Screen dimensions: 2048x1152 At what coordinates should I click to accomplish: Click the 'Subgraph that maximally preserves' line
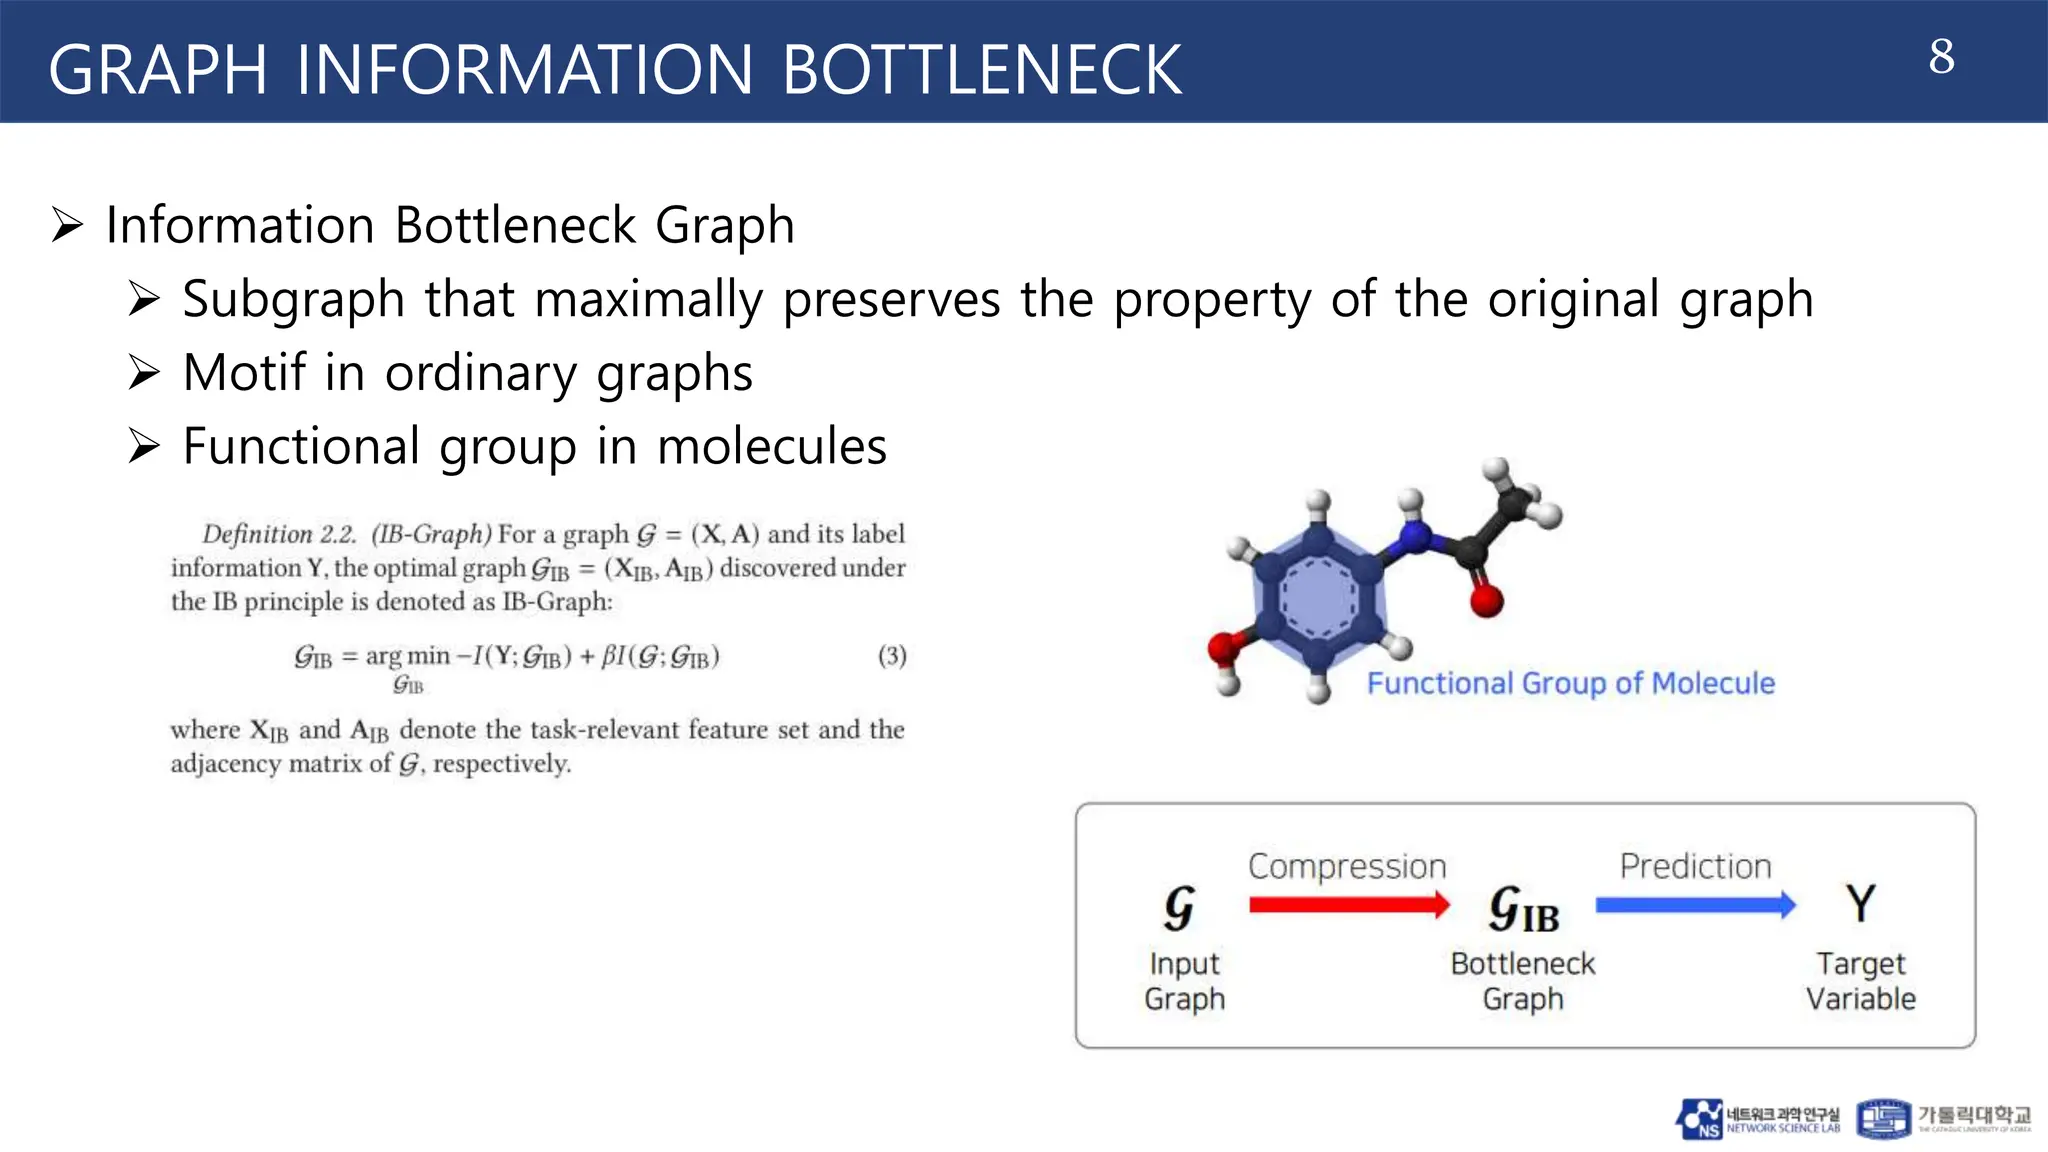point(997,299)
